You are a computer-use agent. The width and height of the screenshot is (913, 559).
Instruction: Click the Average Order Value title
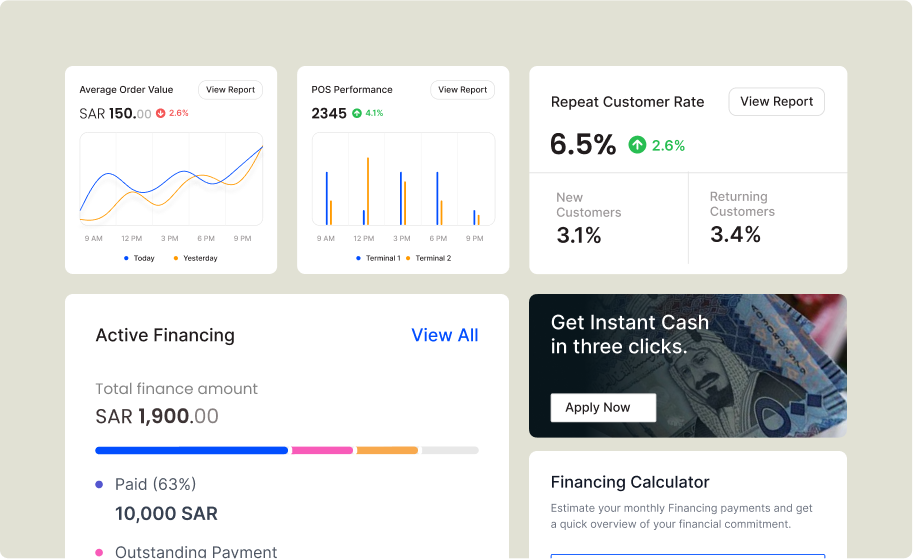[126, 90]
